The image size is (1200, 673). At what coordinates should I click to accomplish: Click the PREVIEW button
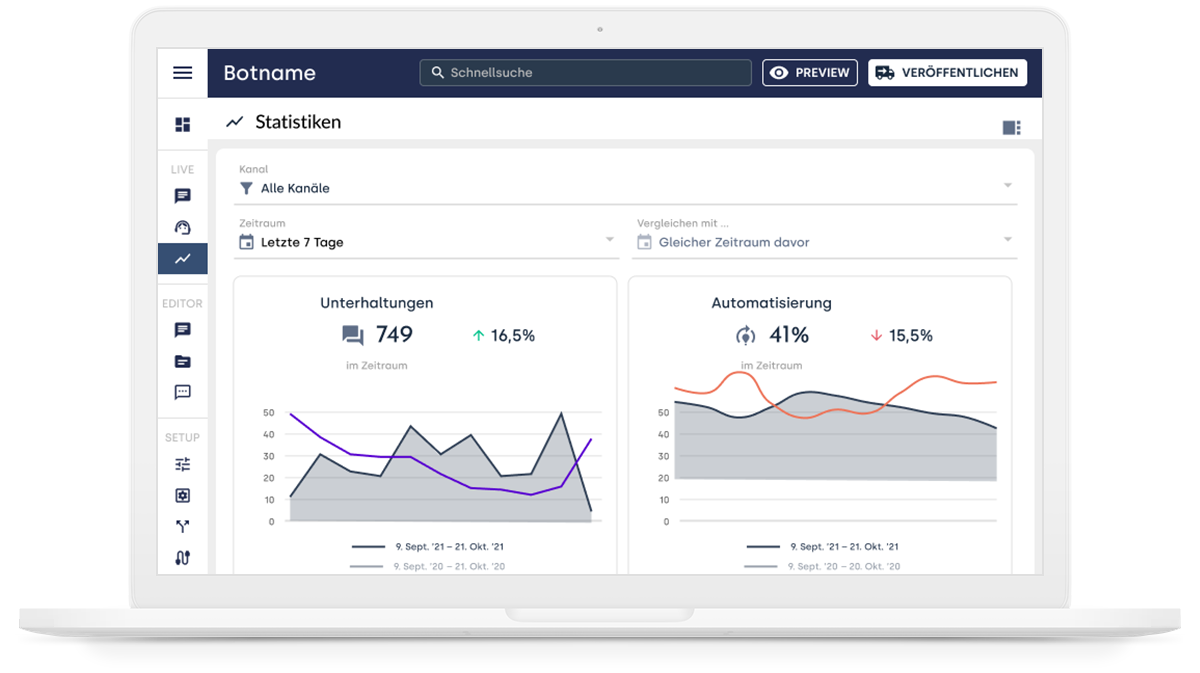point(810,73)
